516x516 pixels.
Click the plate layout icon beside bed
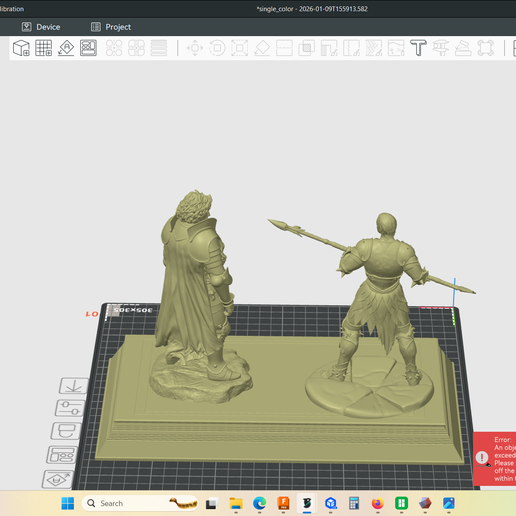tap(62, 455)
